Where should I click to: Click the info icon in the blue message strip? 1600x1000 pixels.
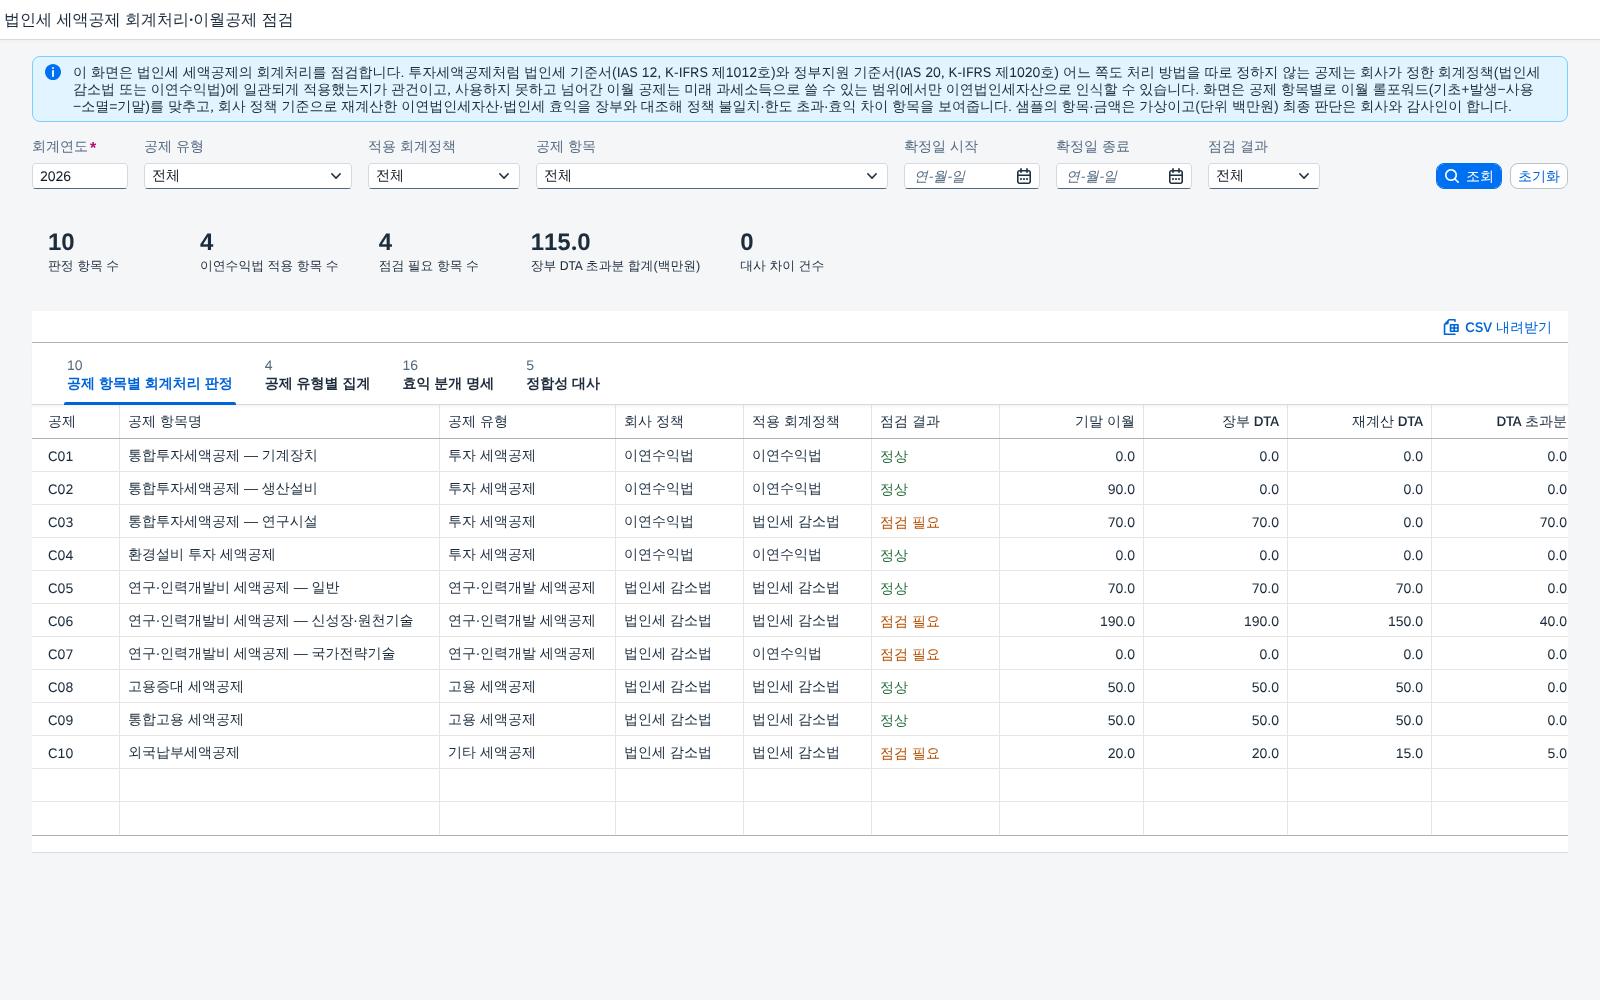[x=53, y=72]
